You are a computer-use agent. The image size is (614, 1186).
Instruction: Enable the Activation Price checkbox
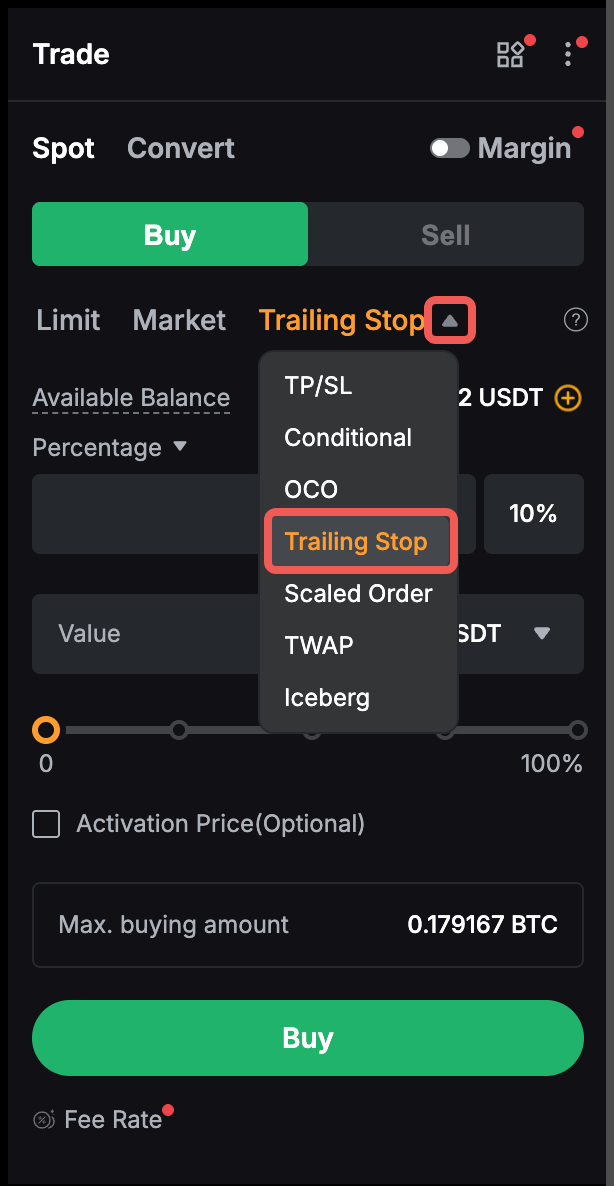point(46,824)
